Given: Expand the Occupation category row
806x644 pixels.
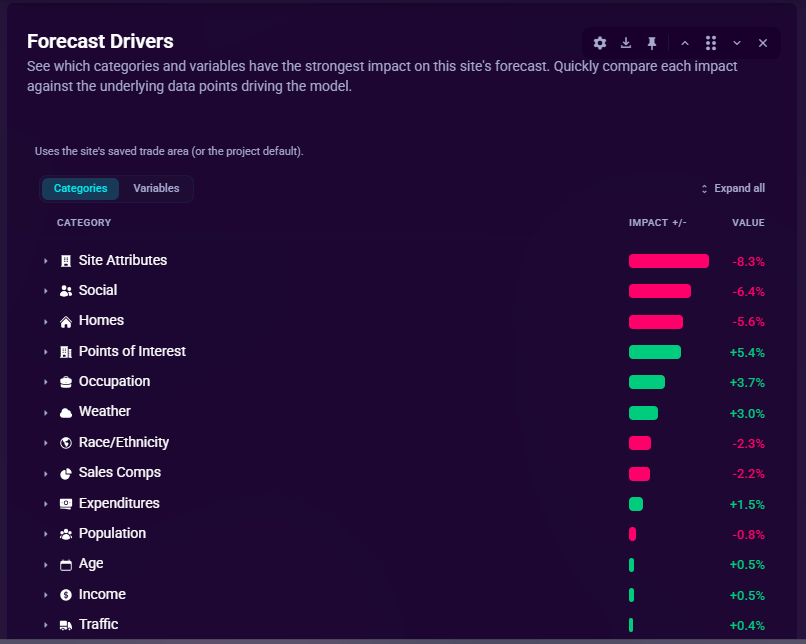Looking at the screenshot, I should point(46,382).
